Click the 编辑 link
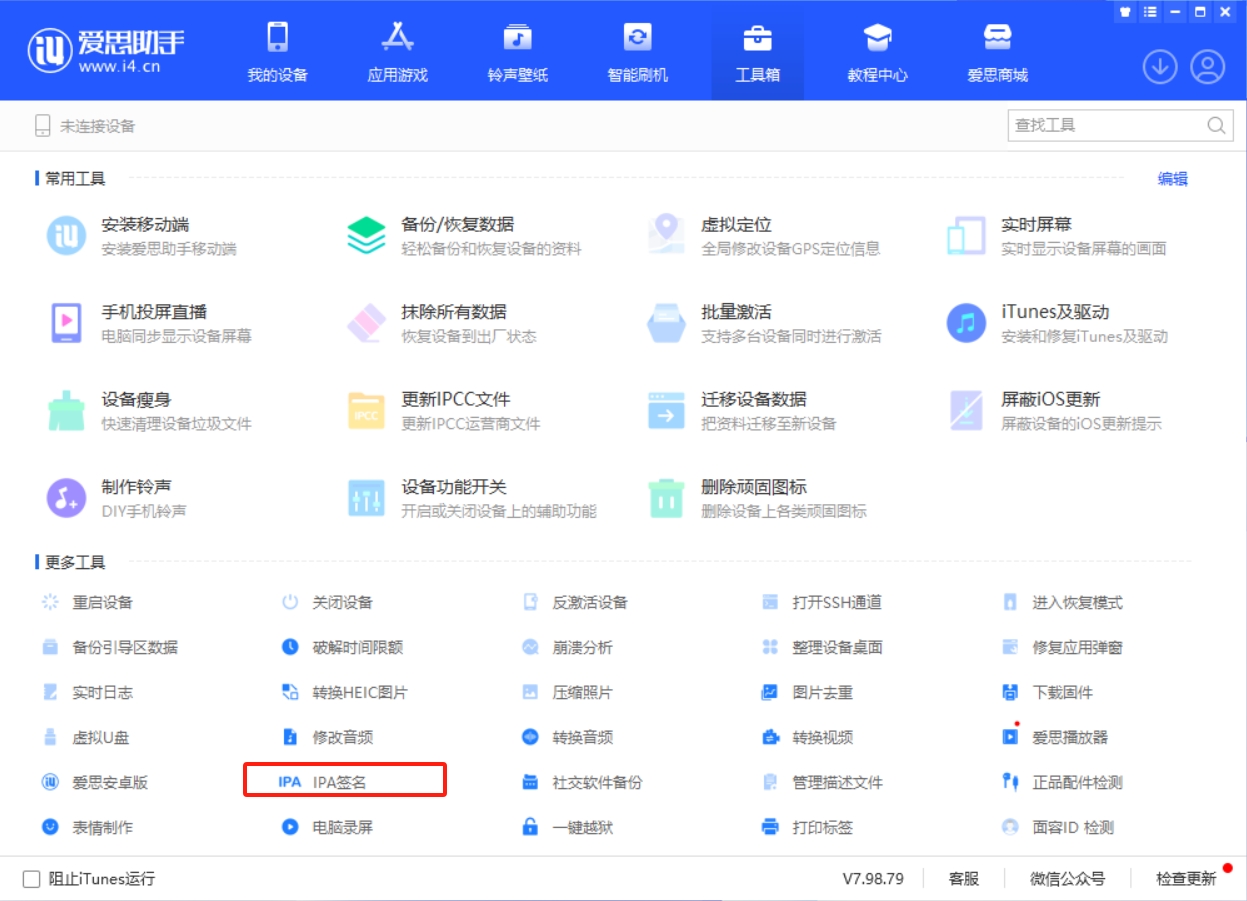This screenshot has height=901, width=1247. click(x=1173, y=179)
